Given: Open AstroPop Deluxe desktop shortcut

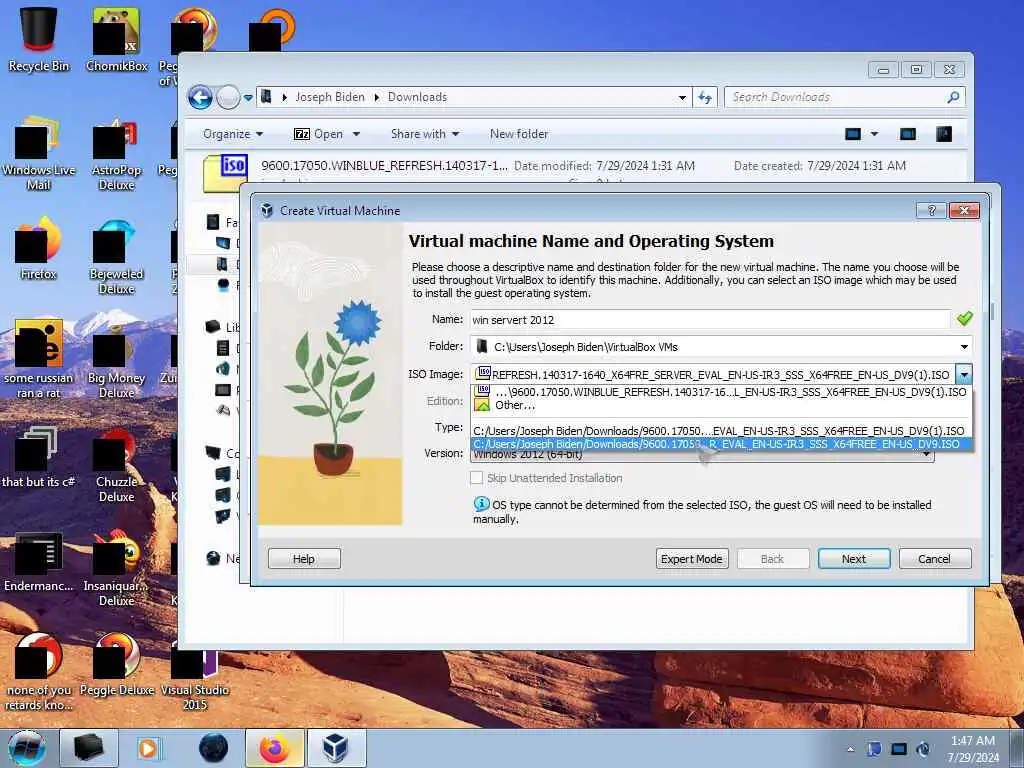Looking at the screenshot, I should (116, 153).
